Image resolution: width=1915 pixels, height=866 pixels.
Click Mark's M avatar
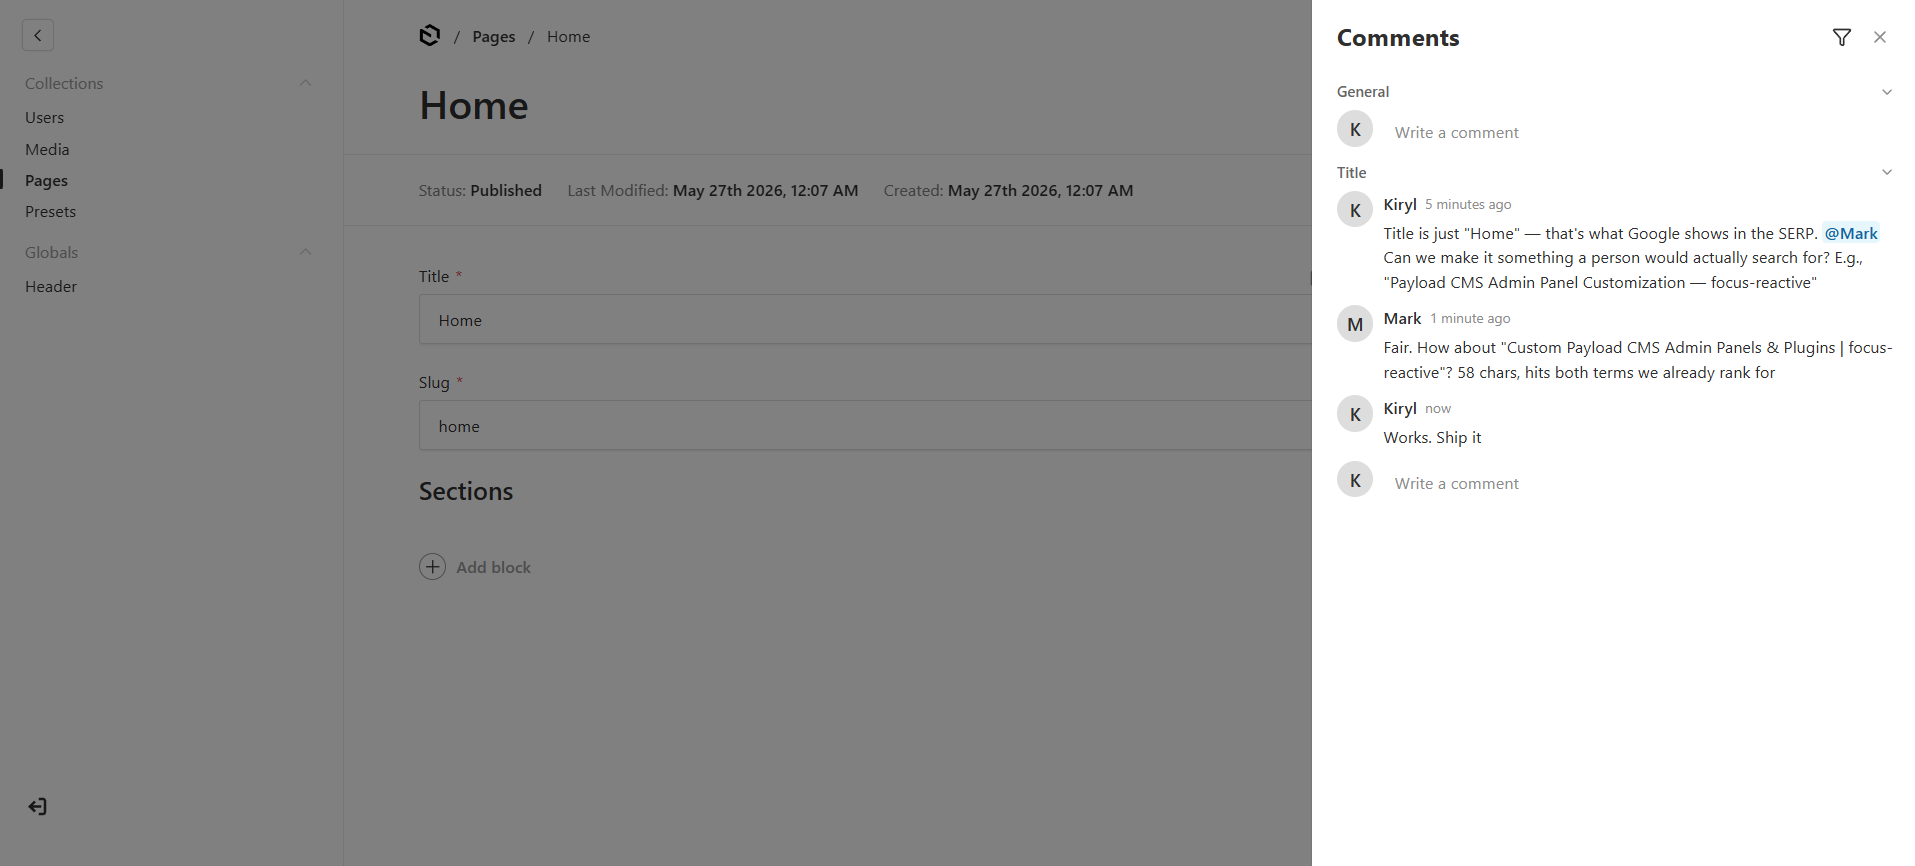[1355, 324]
